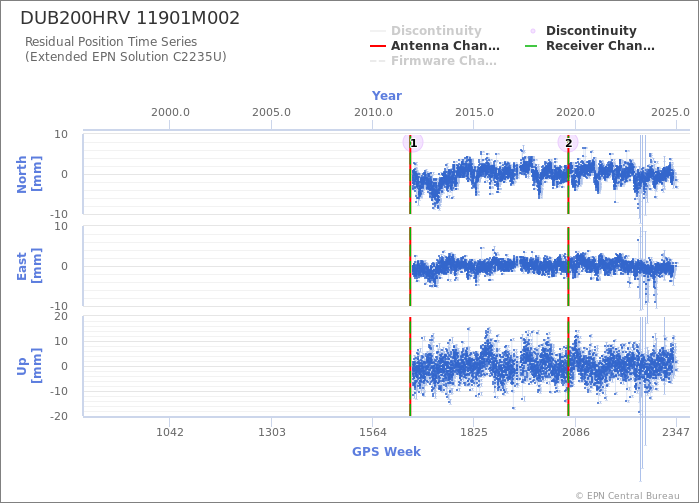700x504 pixels.
Task: Click the Up [mm] axis label
Action: [29, 366]
